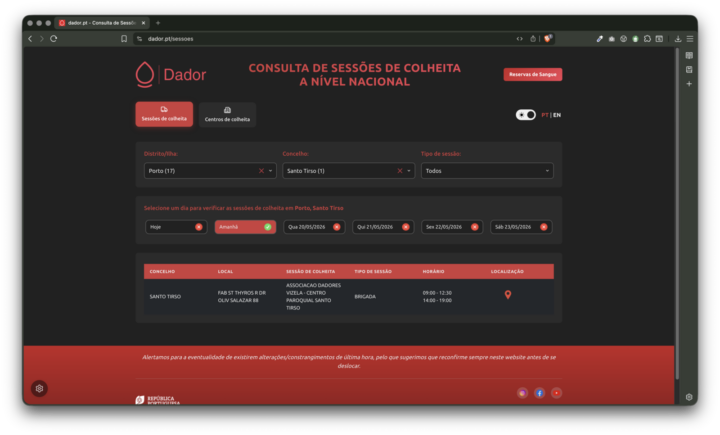Reload the page with the refresh icon
Screen dimensions: 720x435
54,39
